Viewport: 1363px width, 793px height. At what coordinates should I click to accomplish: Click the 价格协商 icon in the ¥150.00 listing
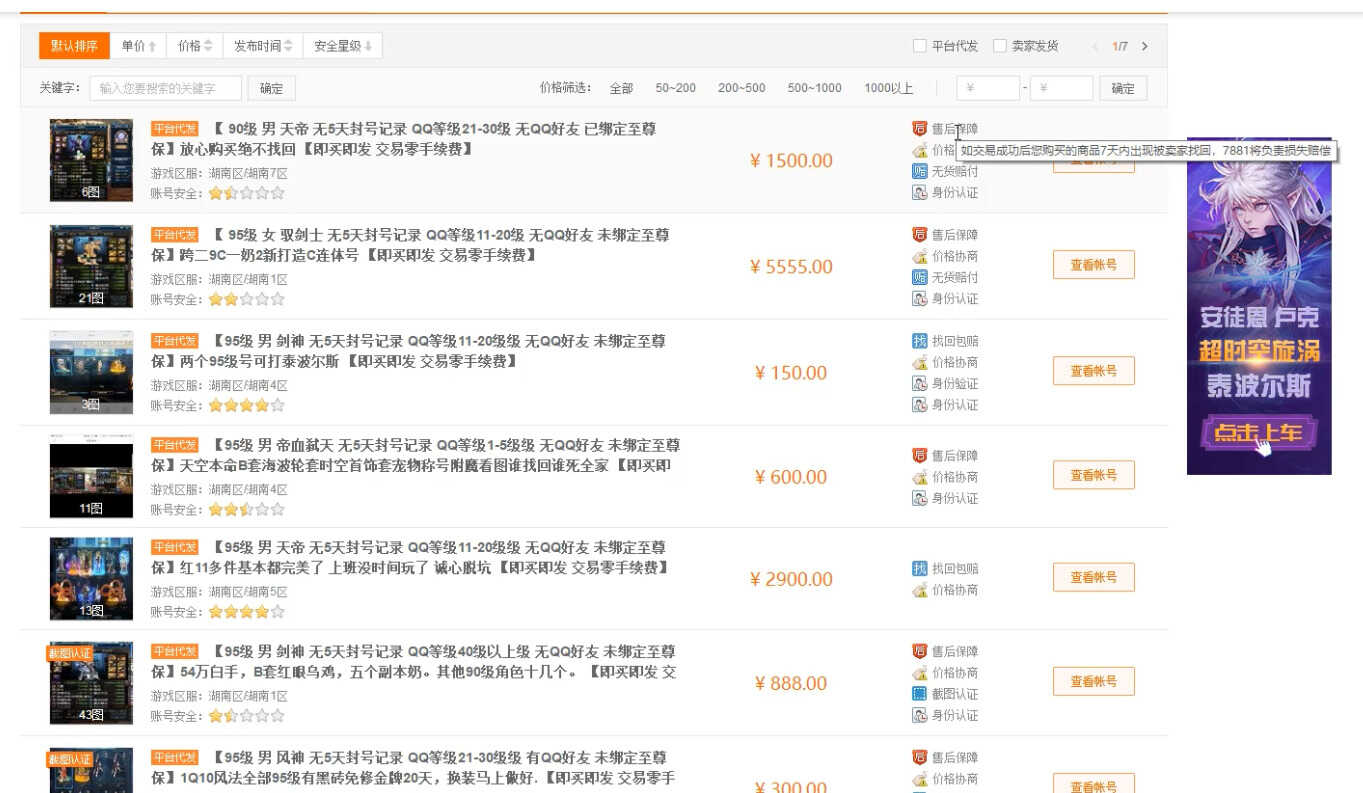point(919,362)
